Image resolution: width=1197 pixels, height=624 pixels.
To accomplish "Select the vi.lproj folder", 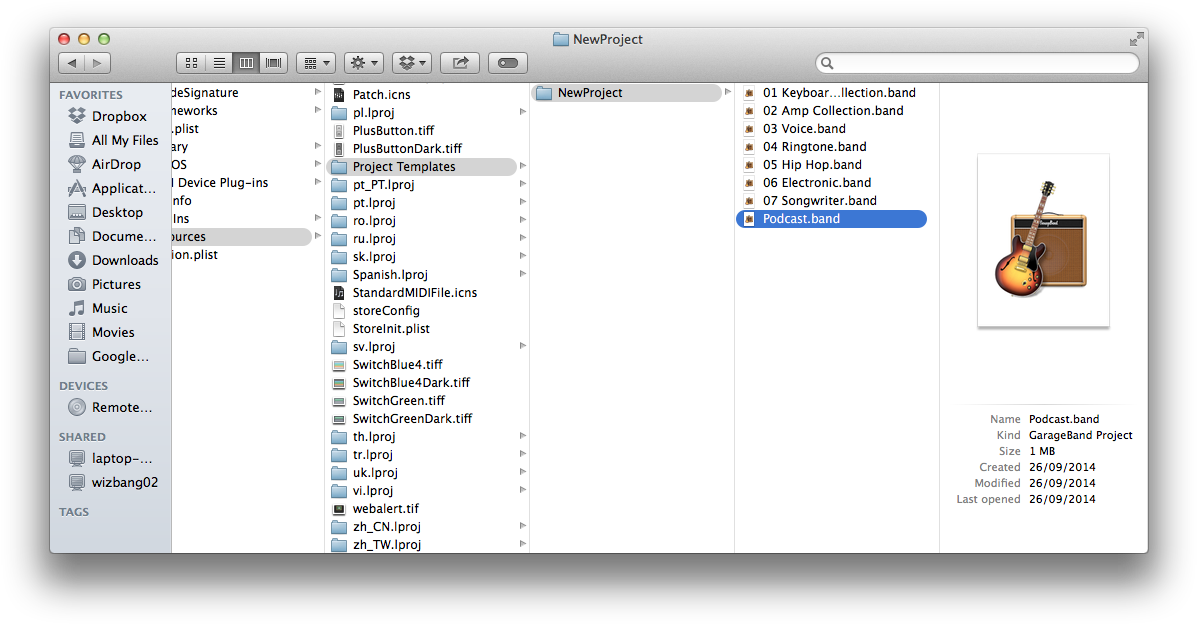I will point(363,490).
